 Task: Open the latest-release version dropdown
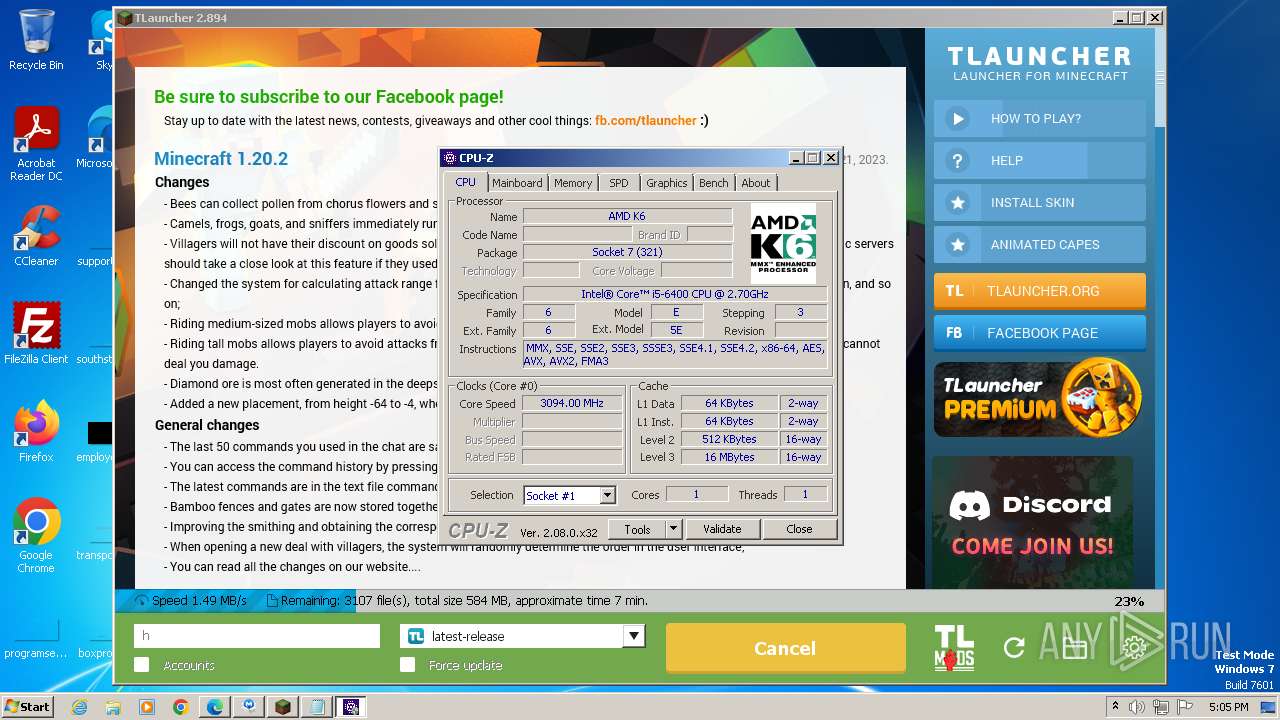pyautogui.click(x=633, y=636)
